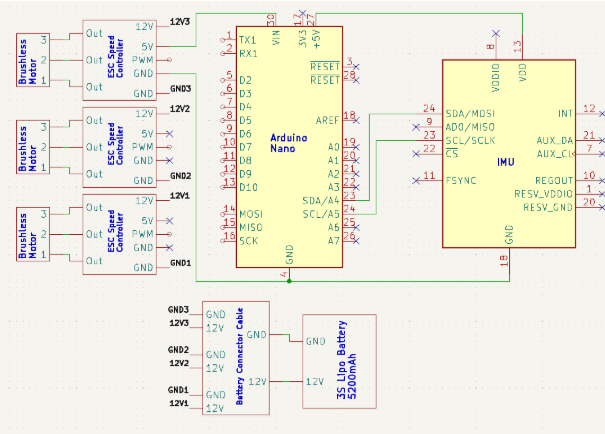
Task: Select Brushless Motor connected to the 12V3 ESC
Action: pyautogui.click(x=33, y=60)
